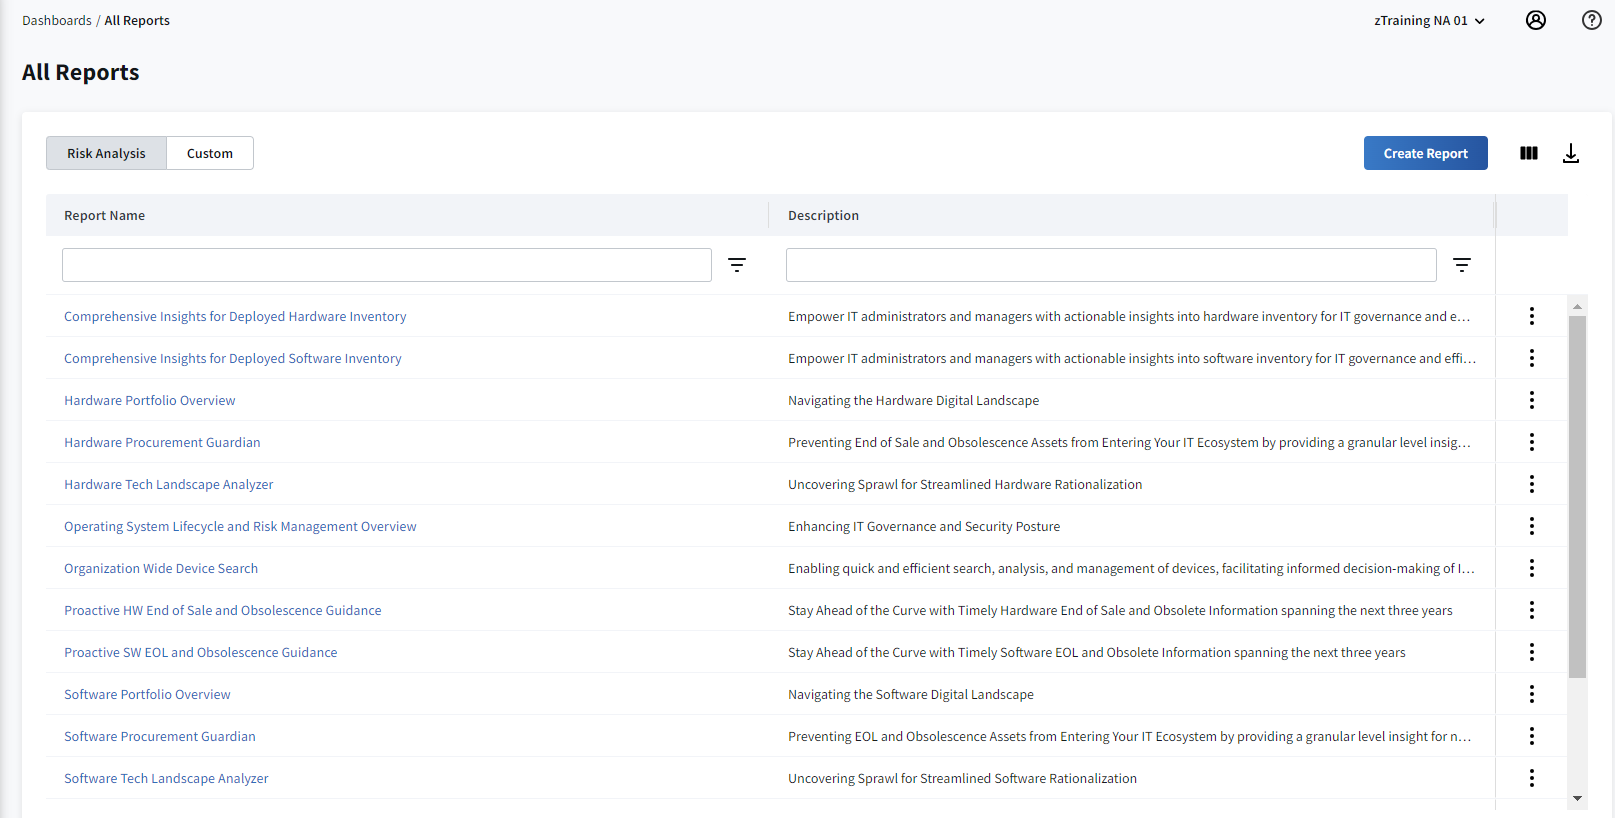The height and width of the screenshot is (818, 1615).
Task: Open actions menu for Proactive HW End of Sale row
Action: 1532,610
